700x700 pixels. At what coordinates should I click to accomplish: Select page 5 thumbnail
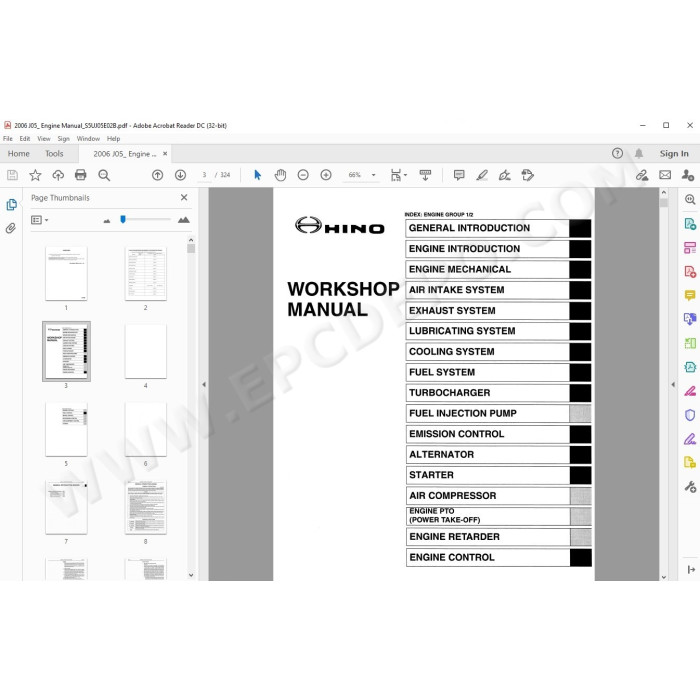point(66,429)
